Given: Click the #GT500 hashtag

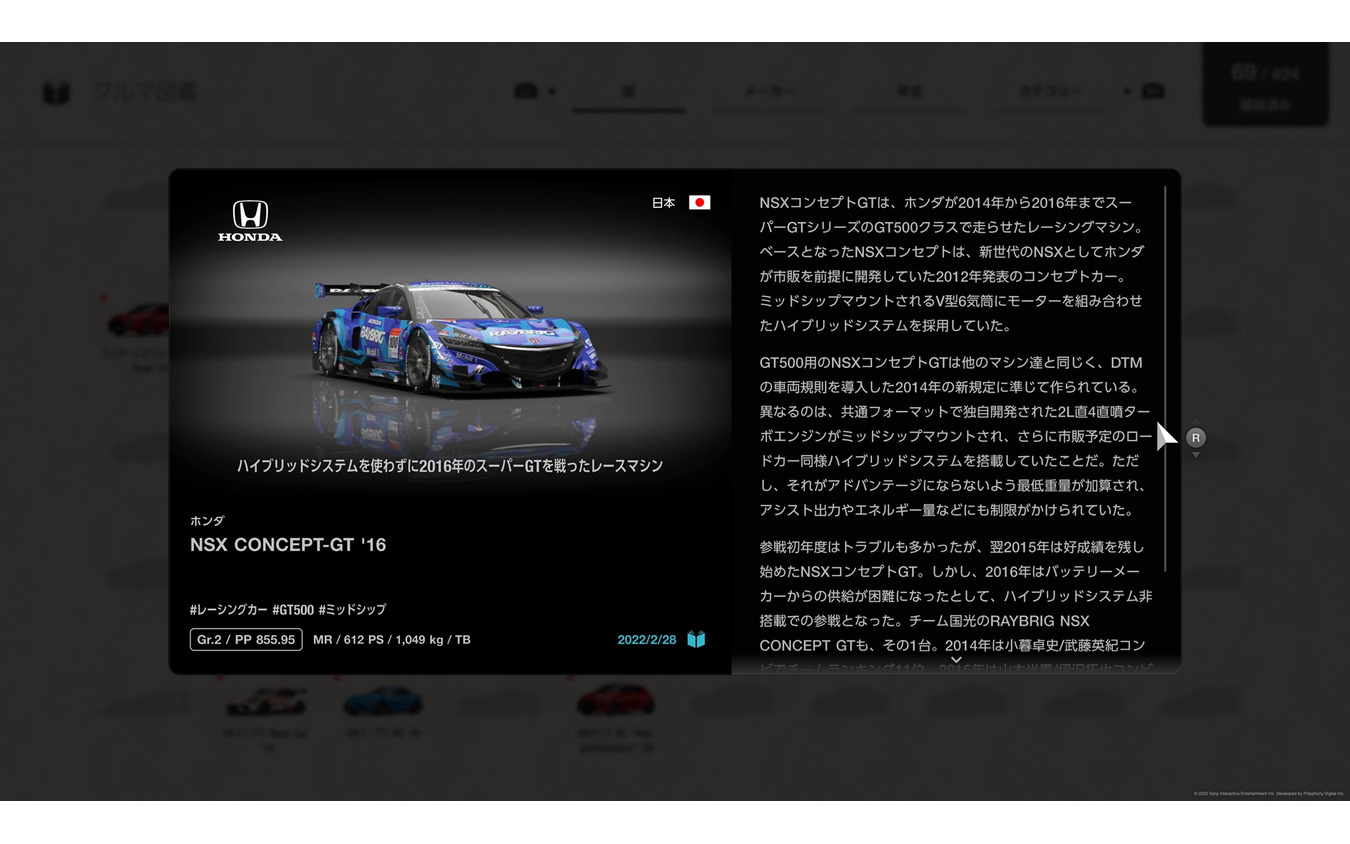Looking at the screenshot, I should [293, 609].
